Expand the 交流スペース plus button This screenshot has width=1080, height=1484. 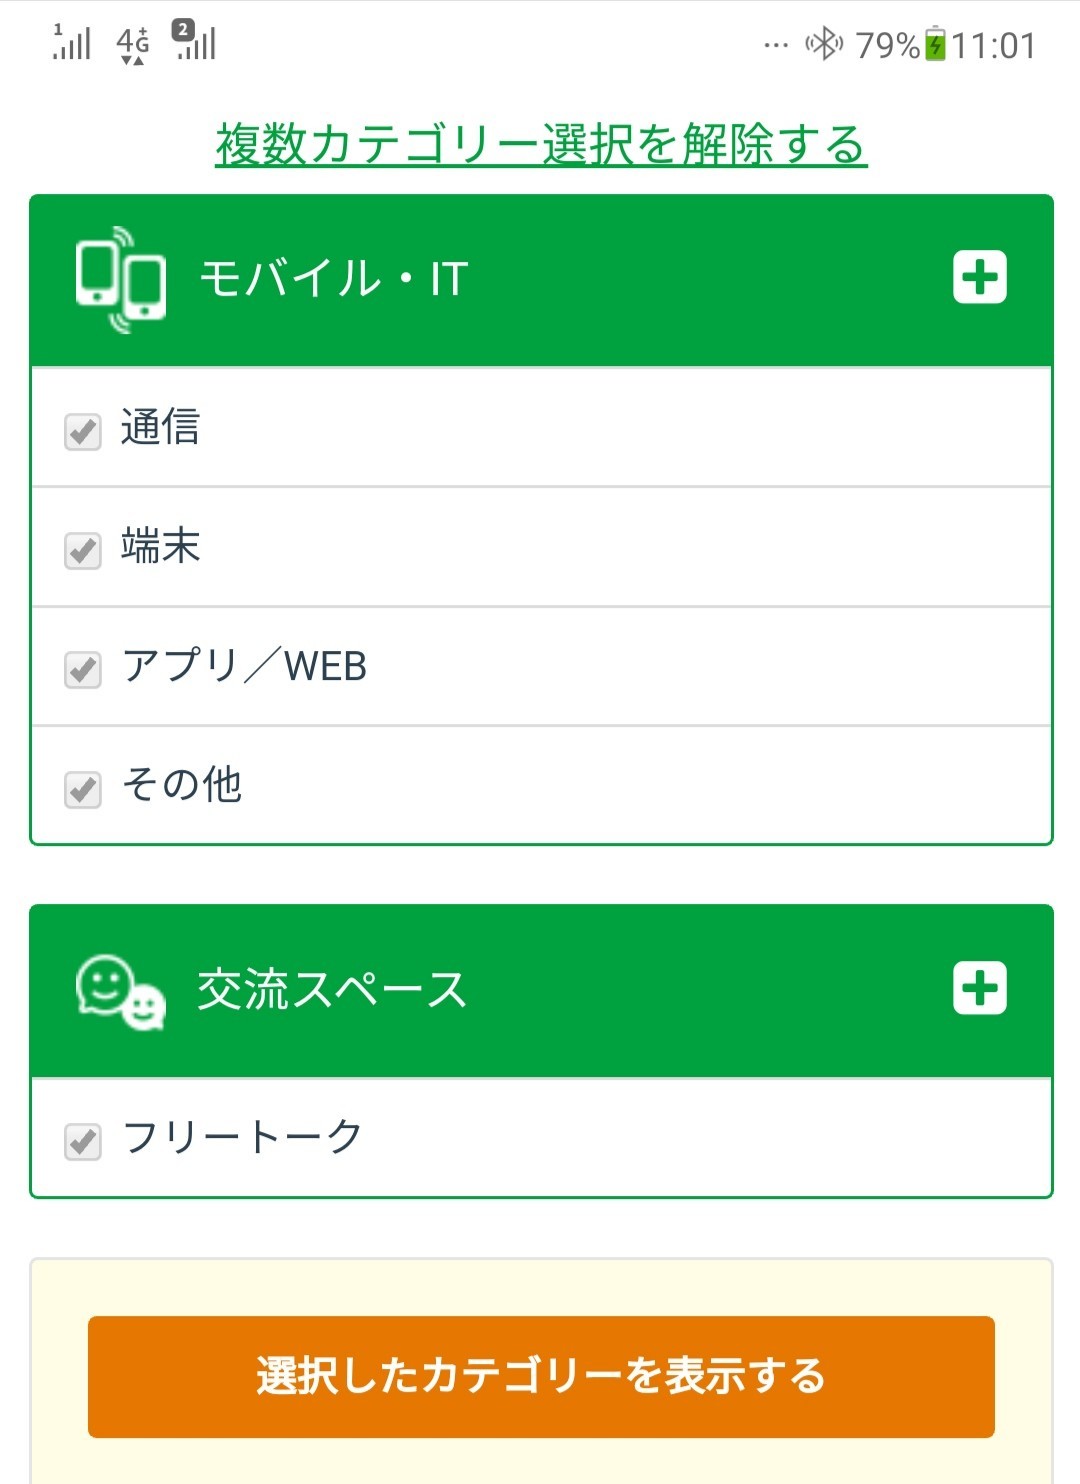click(980, 988)
